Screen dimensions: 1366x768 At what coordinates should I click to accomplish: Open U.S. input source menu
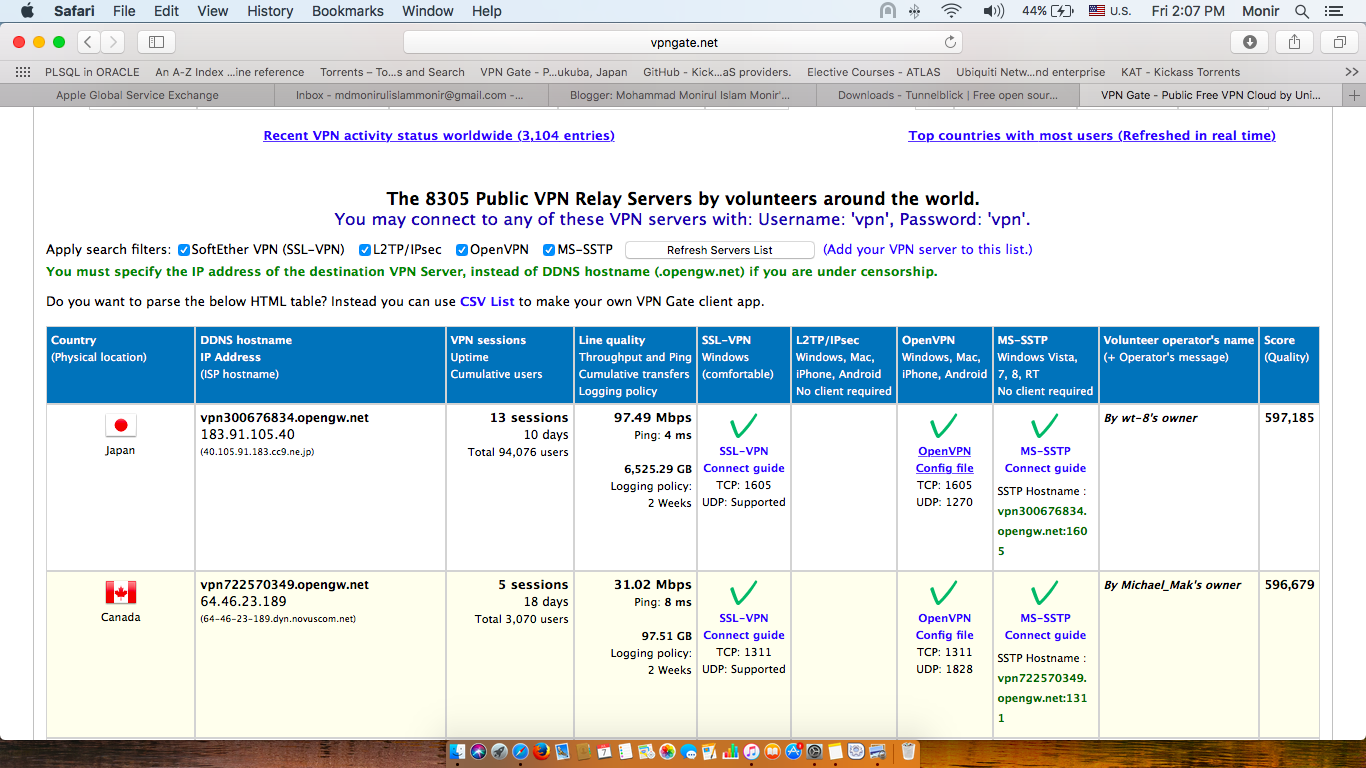(1109, 11)
